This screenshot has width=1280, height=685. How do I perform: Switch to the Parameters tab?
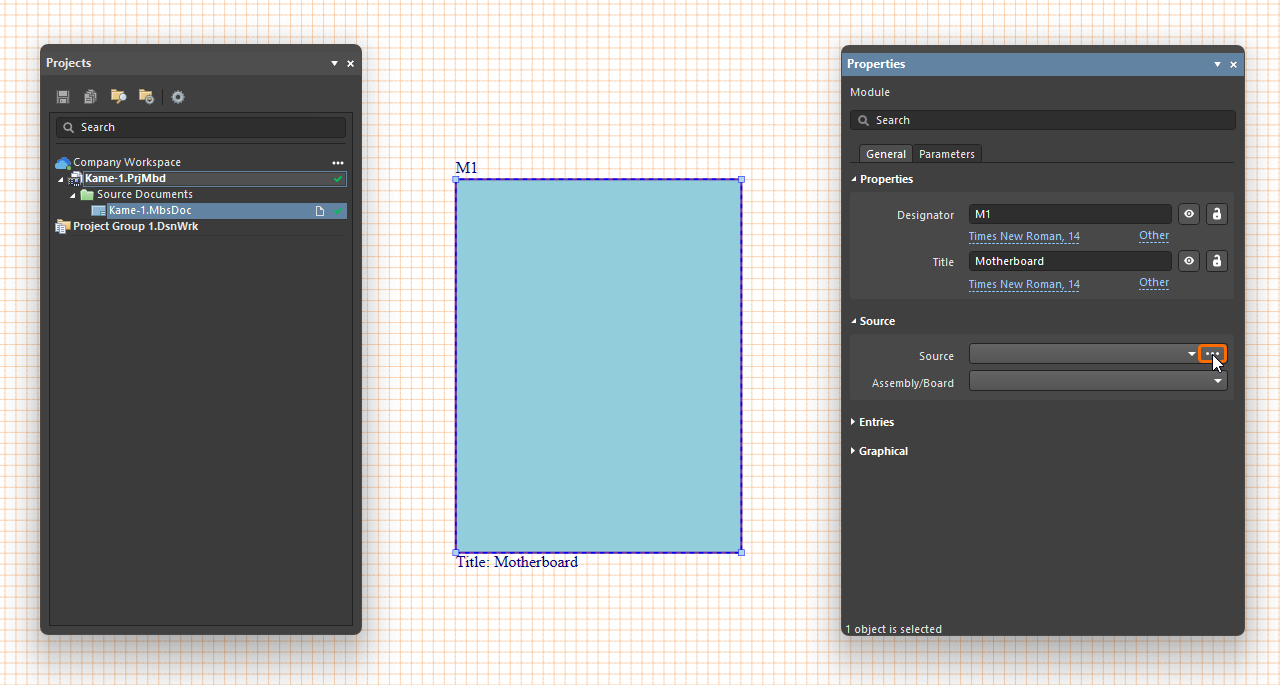(946, 154)
